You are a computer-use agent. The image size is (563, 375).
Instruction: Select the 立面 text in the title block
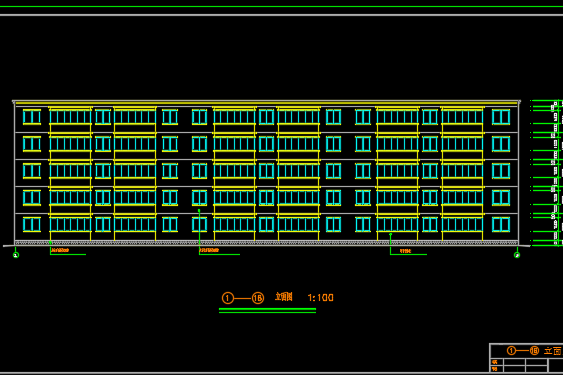(x=553, y=351)
